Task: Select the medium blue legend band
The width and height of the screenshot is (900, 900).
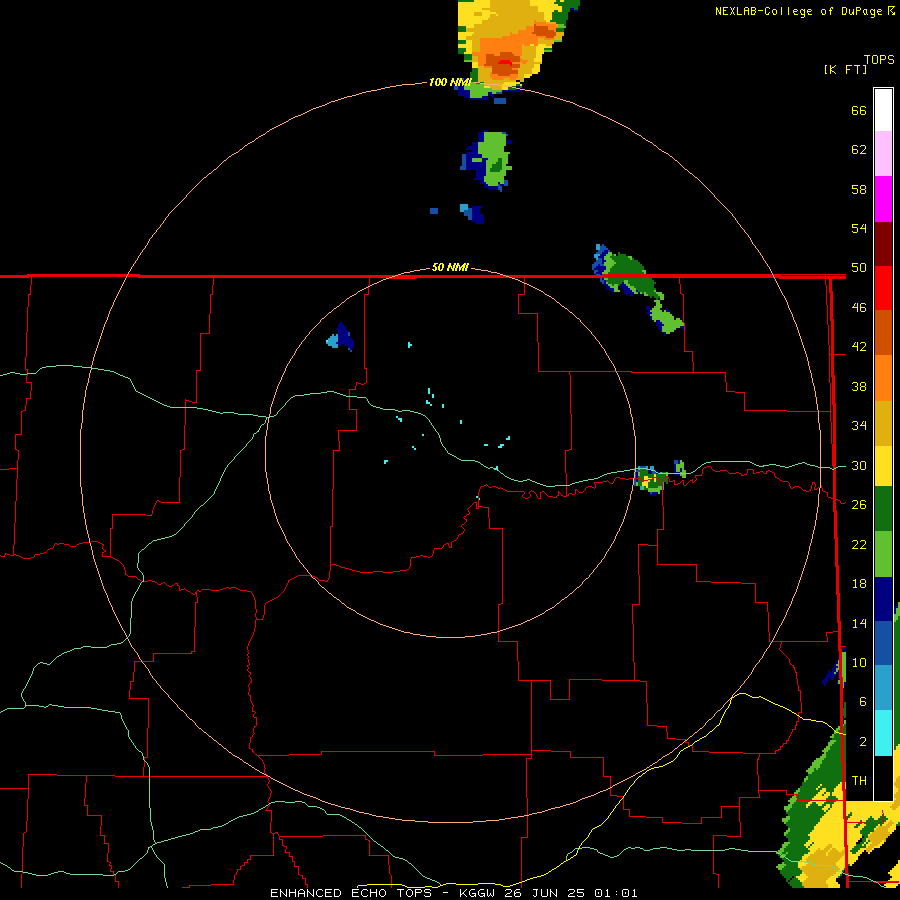Action: point(883,643)
